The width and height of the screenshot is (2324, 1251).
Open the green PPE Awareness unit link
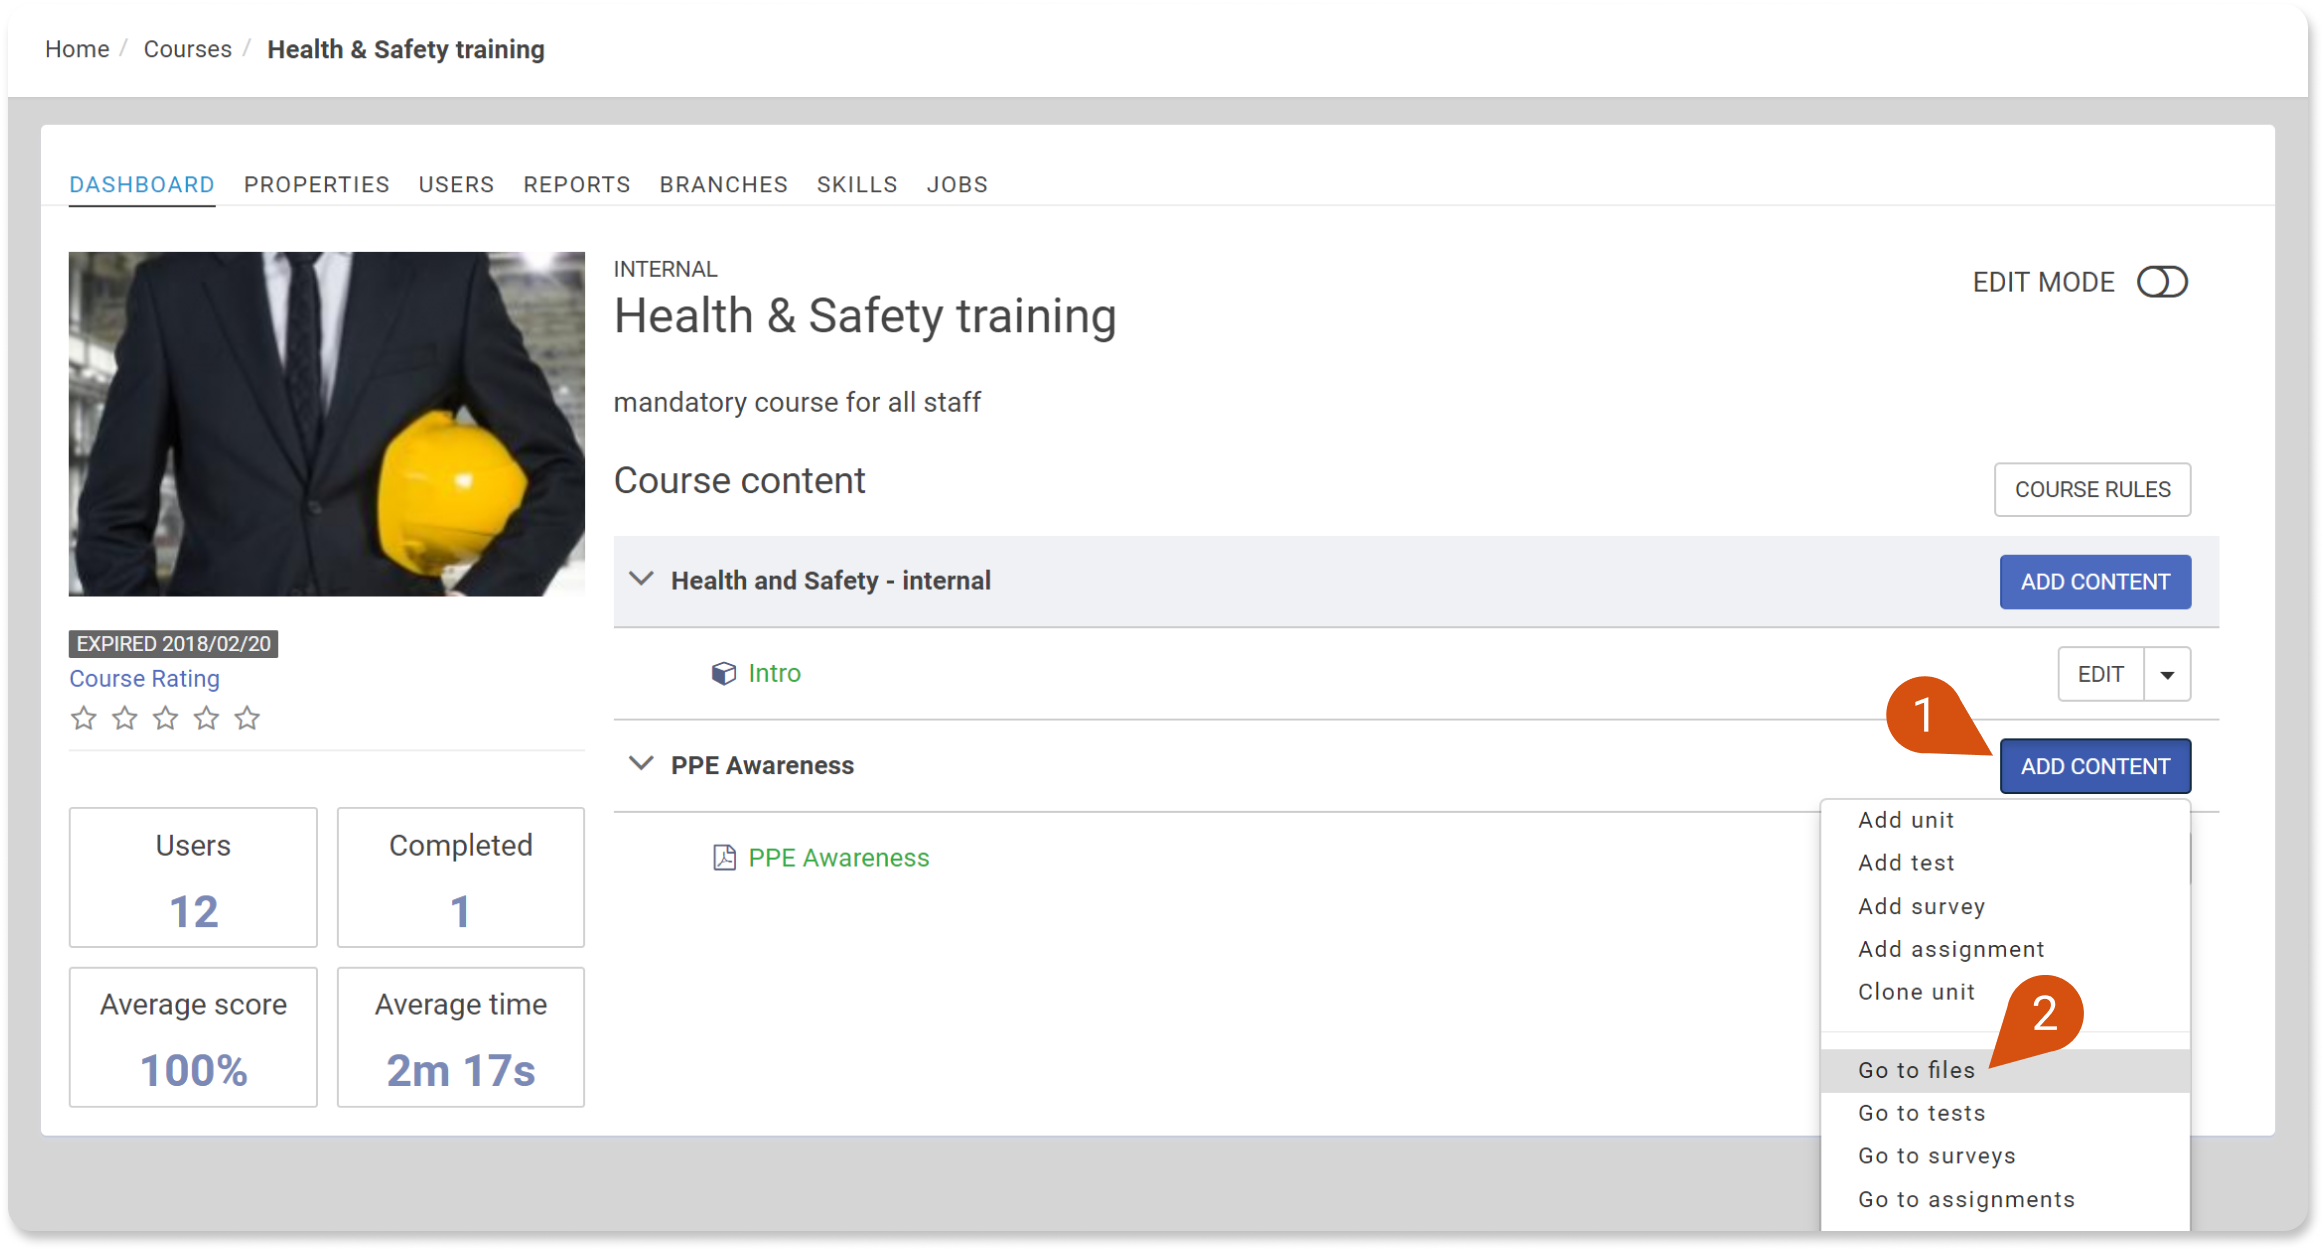(839, 858)
